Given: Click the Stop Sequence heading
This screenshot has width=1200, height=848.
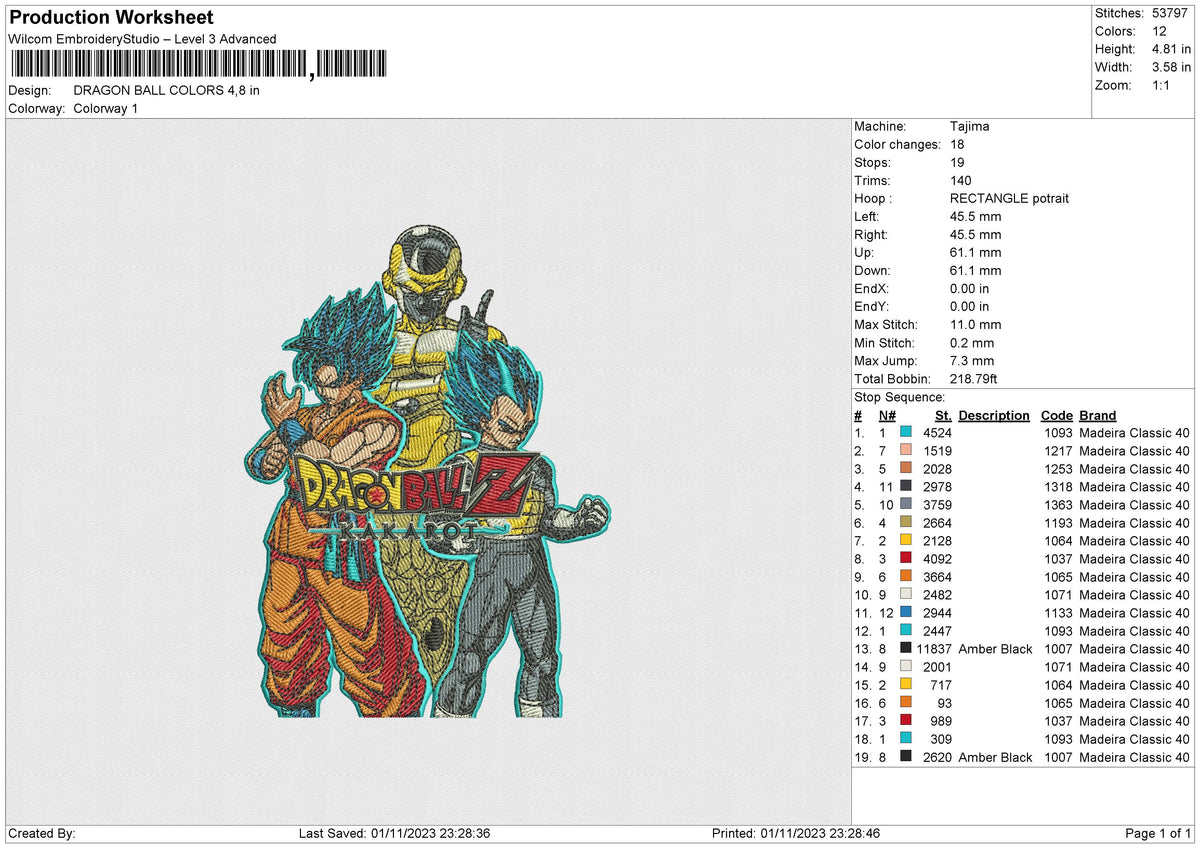Looking at the screenshot, I should pyautogui.click(x=899, y=397).
